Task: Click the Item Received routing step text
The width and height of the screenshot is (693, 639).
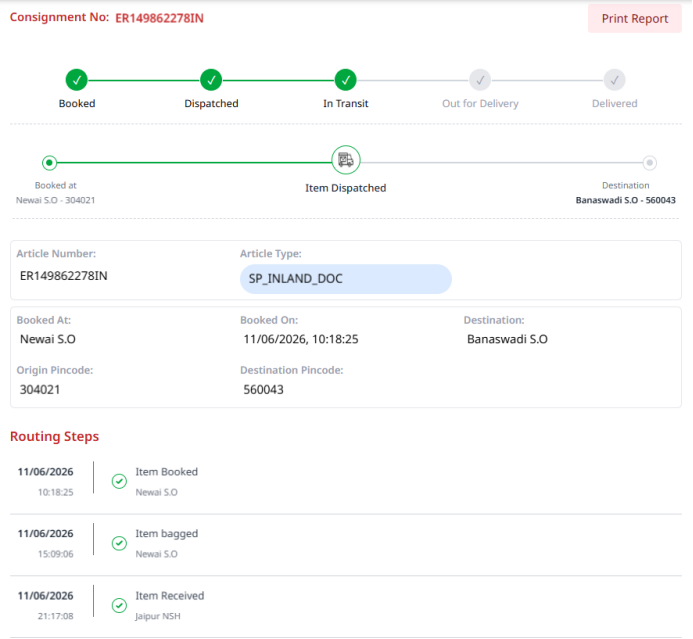Action: (x=170, y=596)
